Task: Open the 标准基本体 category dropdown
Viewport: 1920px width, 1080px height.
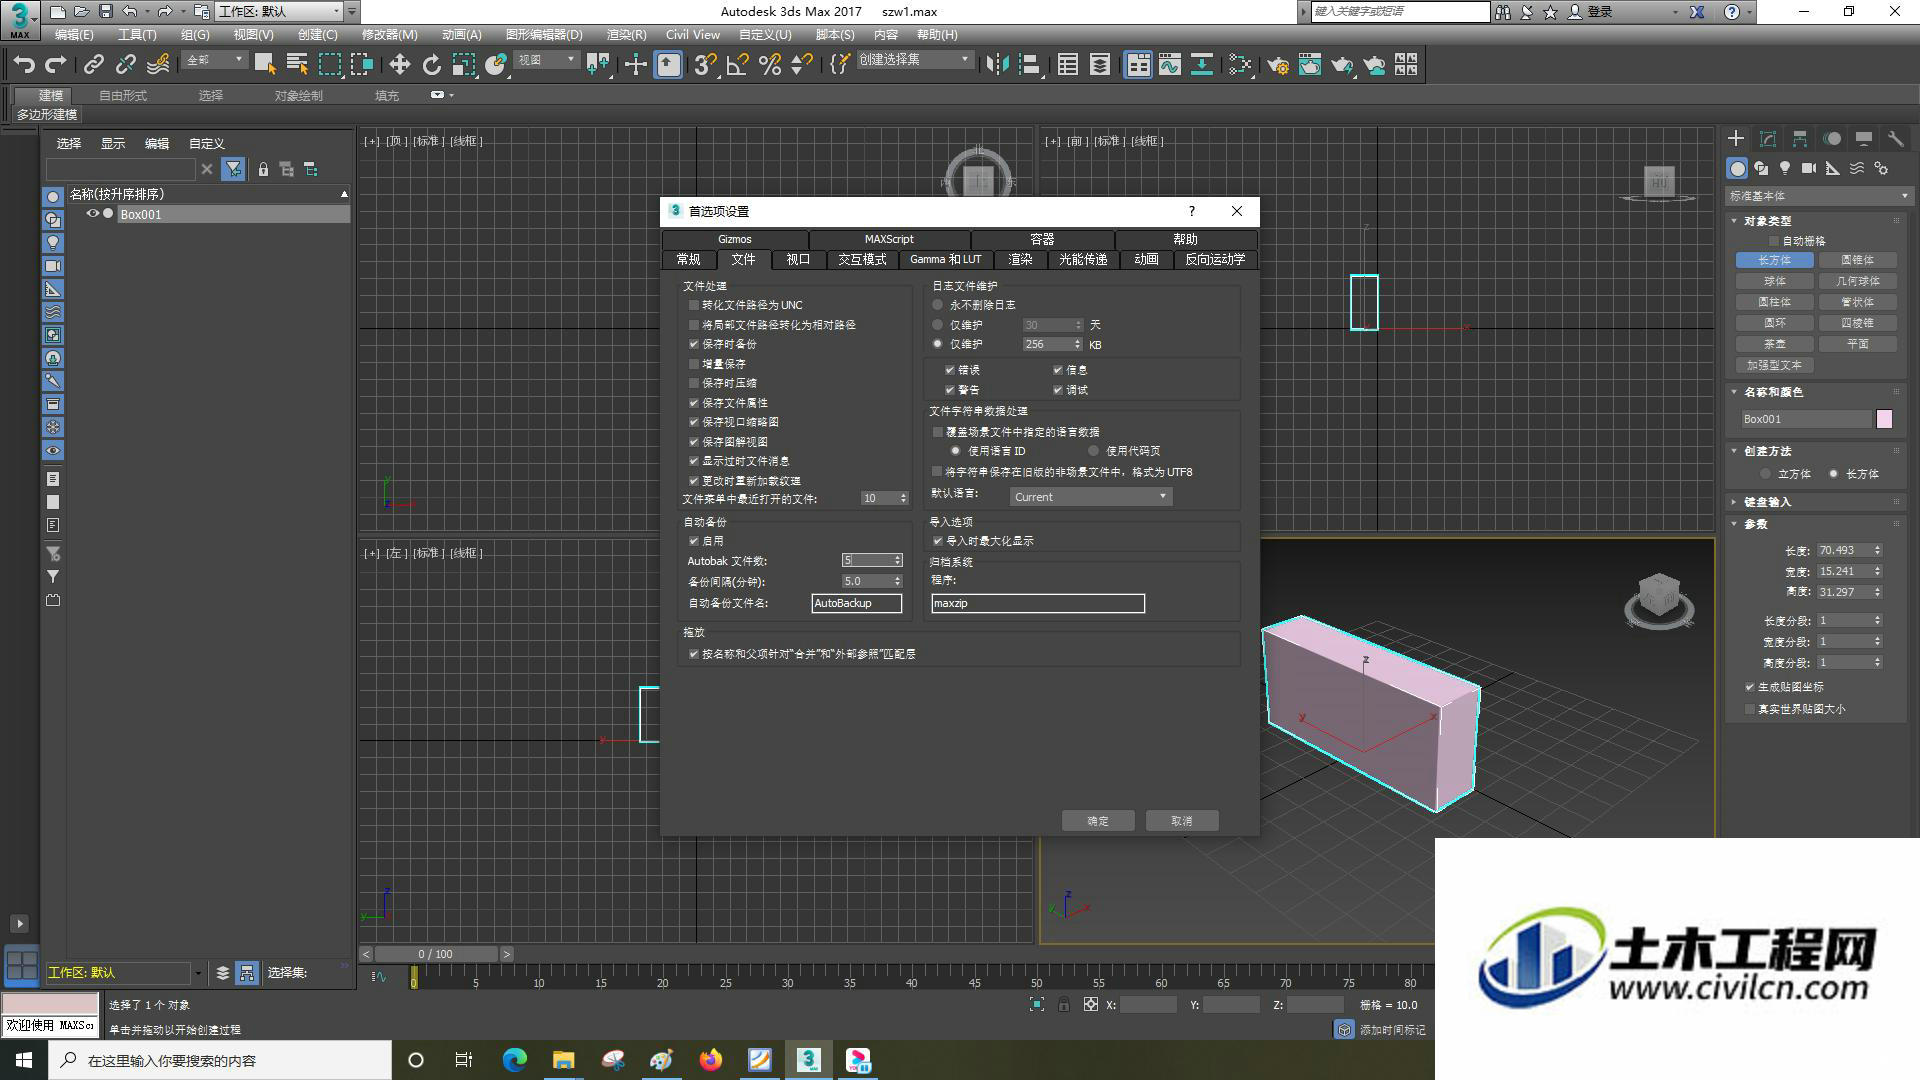Action: point(1819,196)
